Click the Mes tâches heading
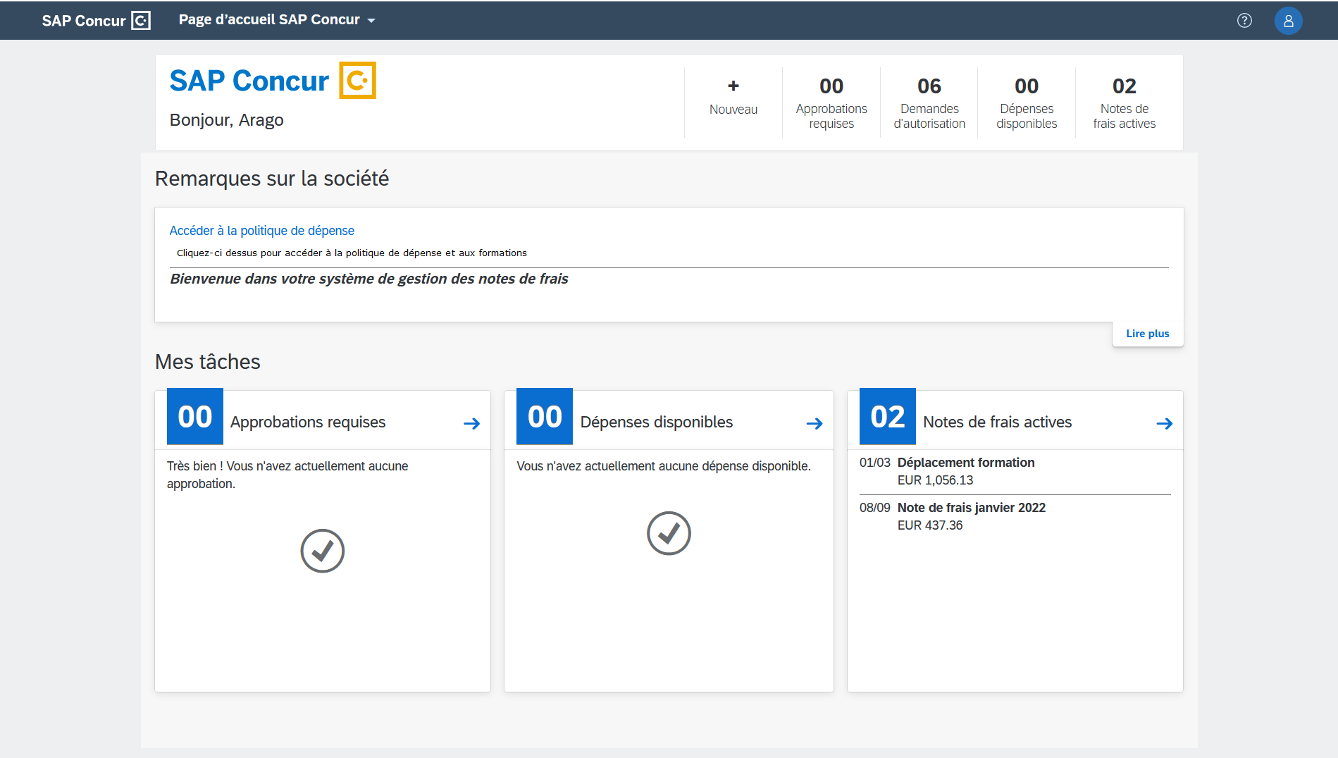The width and height of the screenshot is (1338, 758). [x=208, y=362]
